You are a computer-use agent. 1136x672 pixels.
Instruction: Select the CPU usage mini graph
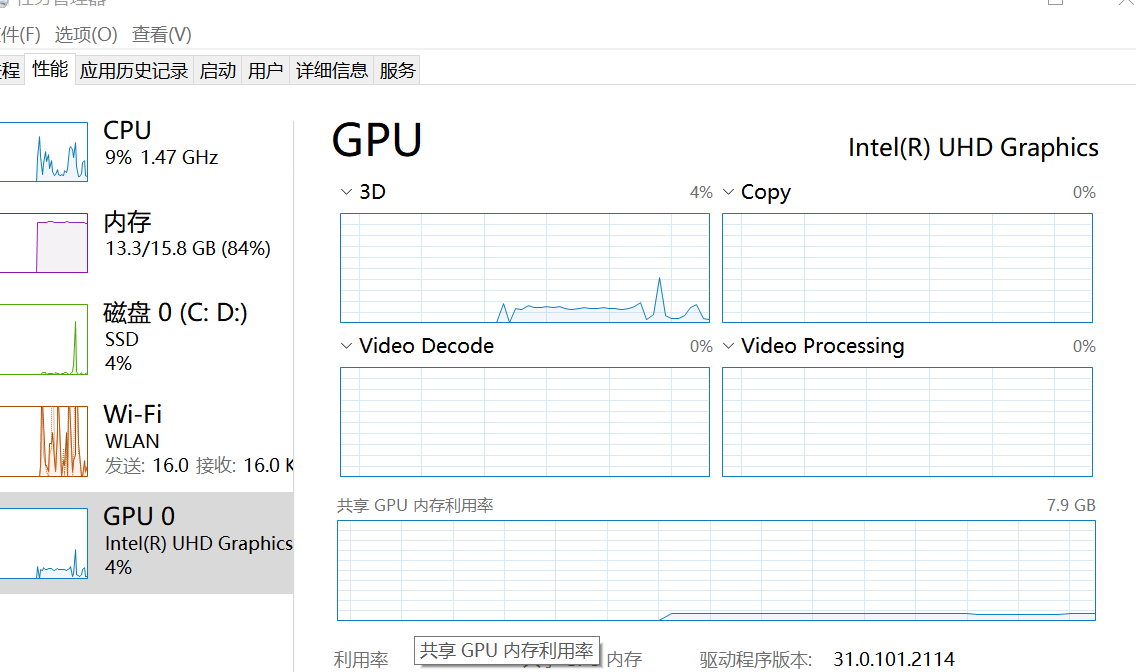43,151
